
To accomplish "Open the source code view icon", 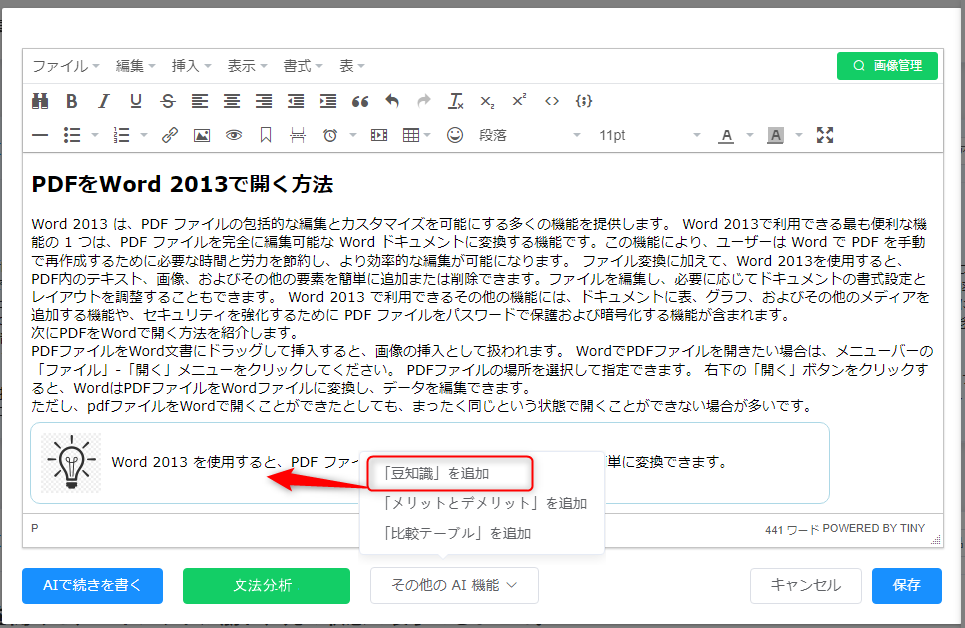I will click(552, 101).
